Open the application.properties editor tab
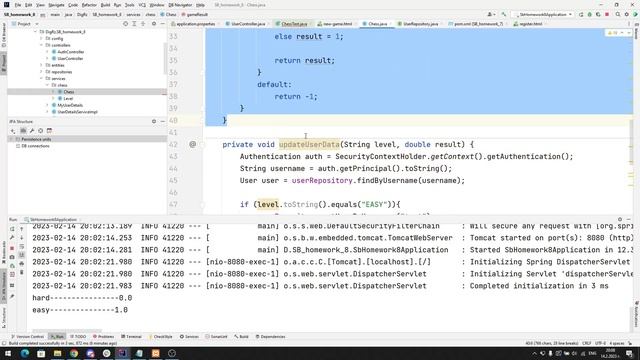 tap(196, 24)
